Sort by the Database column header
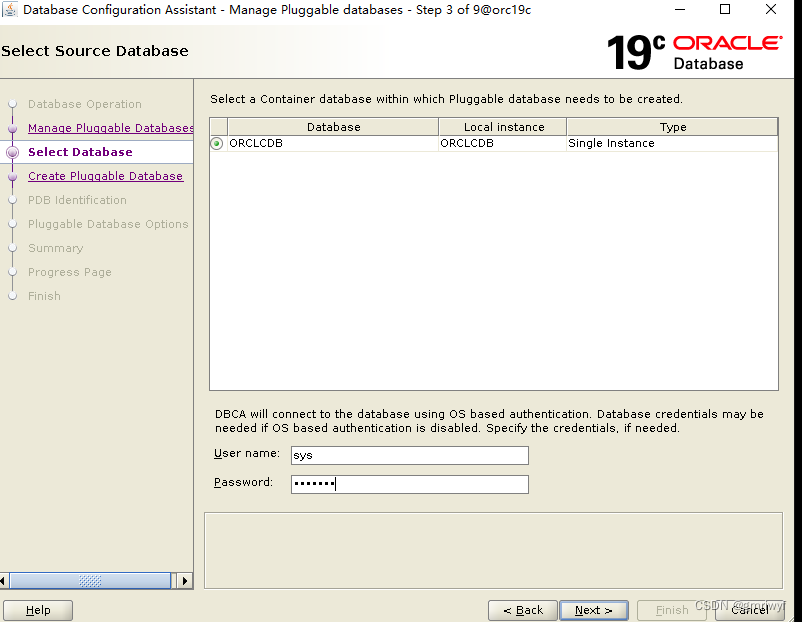Image resolution: width=802 pixels, height=622 pixels. point(333,127)
